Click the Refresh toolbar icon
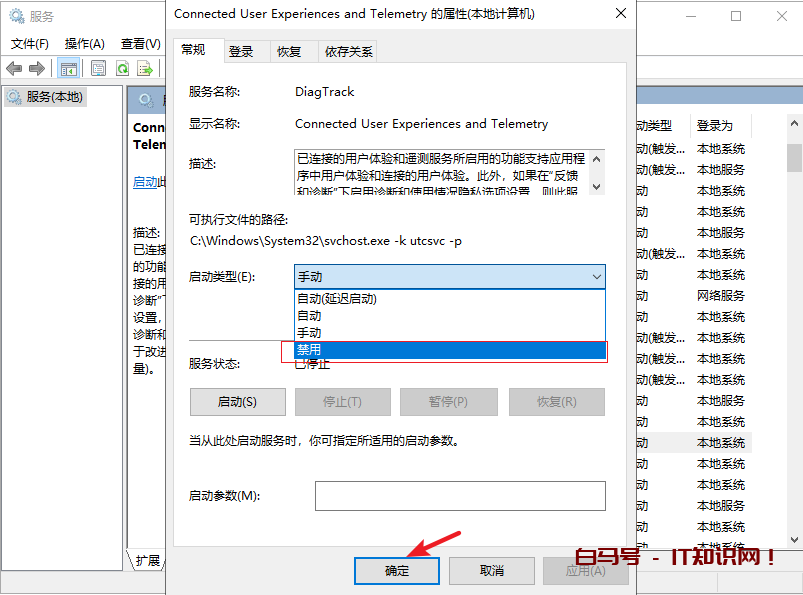 click(121, 68)
